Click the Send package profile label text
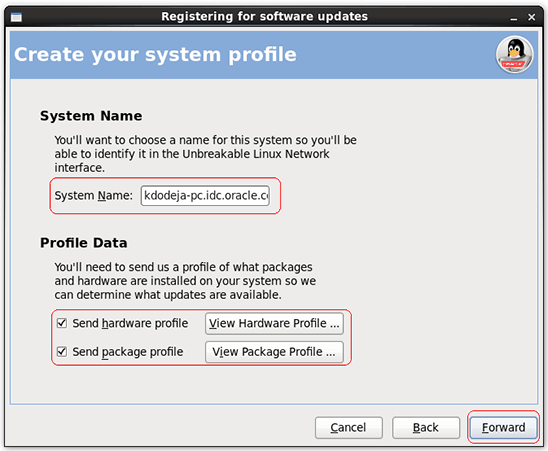 coord(128,352)
